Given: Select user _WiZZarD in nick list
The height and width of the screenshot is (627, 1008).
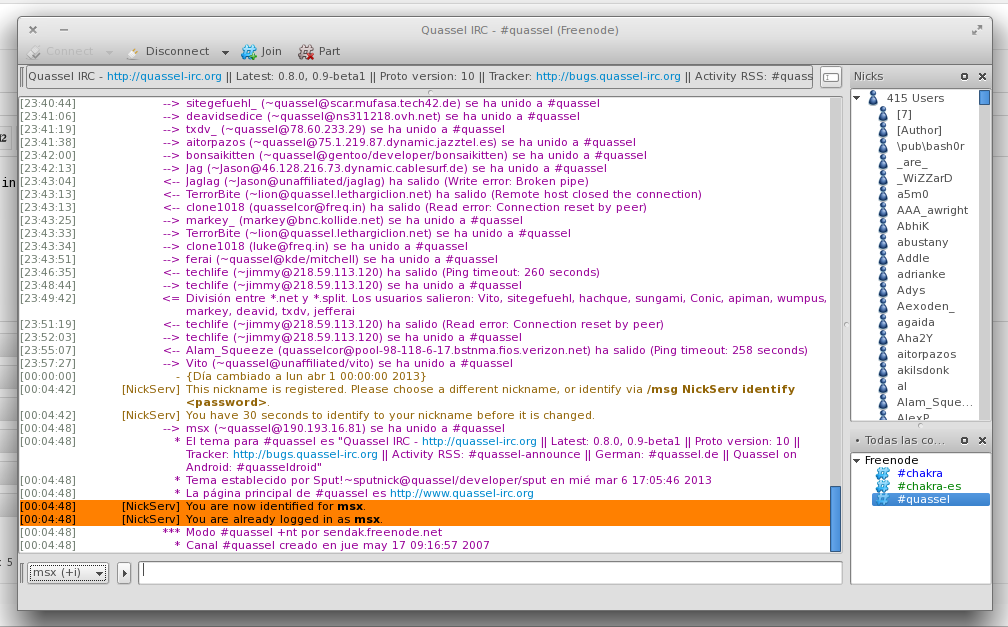Looking at the screenshot, I should [x=924, y=178].
